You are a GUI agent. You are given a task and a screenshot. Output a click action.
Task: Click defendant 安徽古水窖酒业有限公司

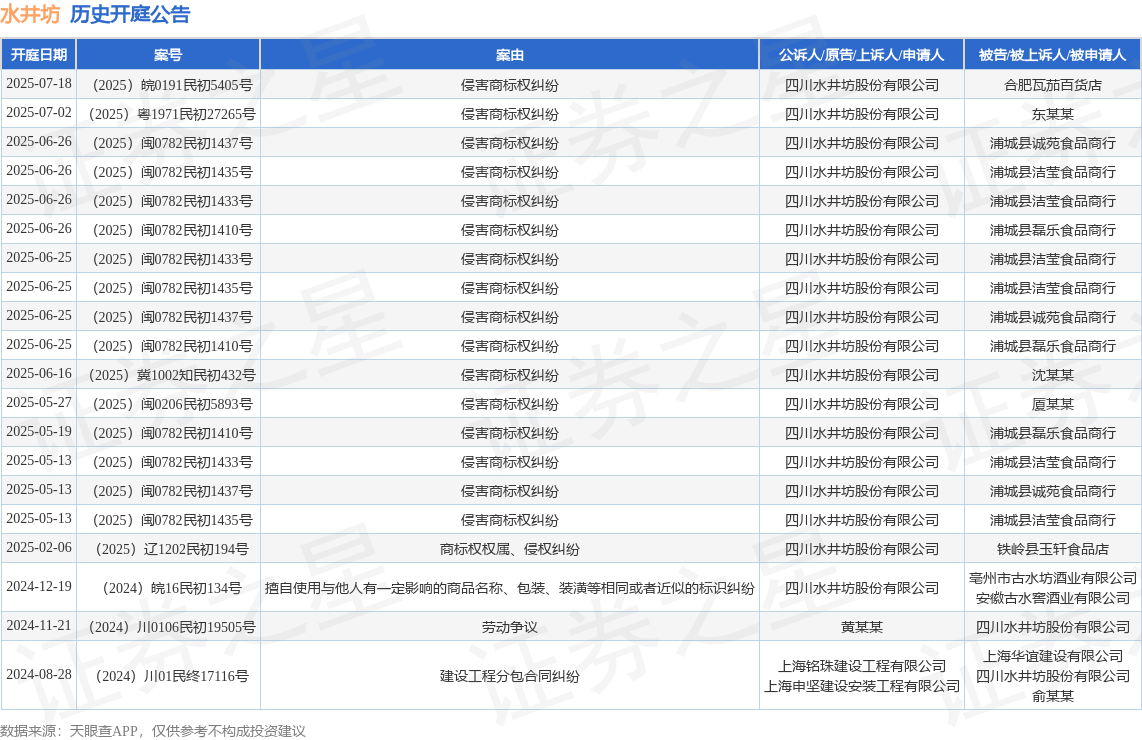point(1052,598)
